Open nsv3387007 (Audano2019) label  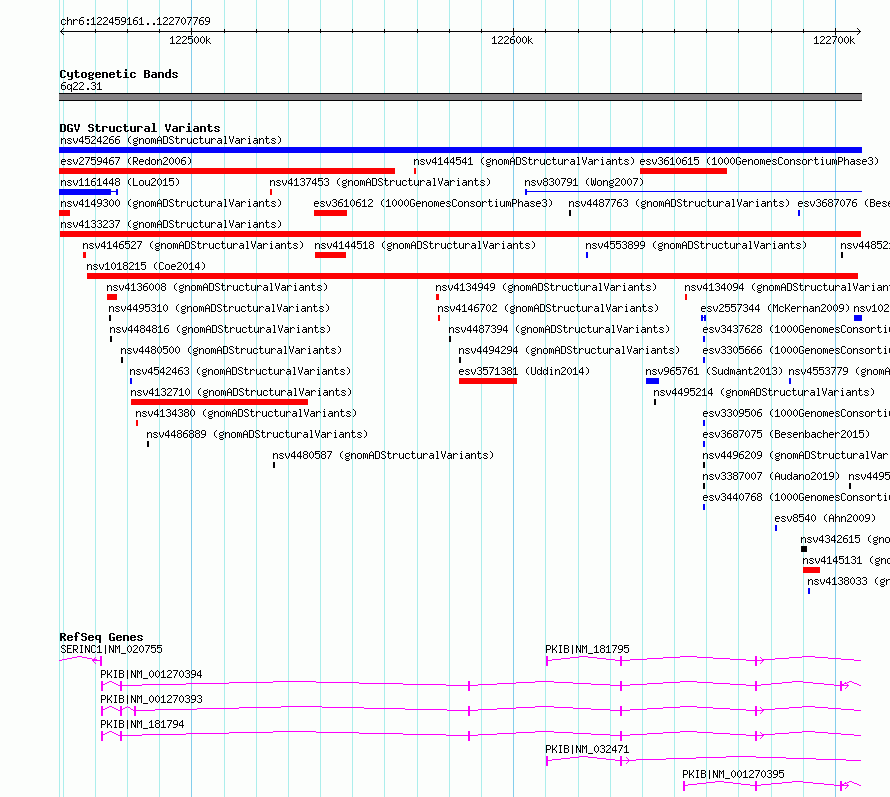[x=771, y=476]
